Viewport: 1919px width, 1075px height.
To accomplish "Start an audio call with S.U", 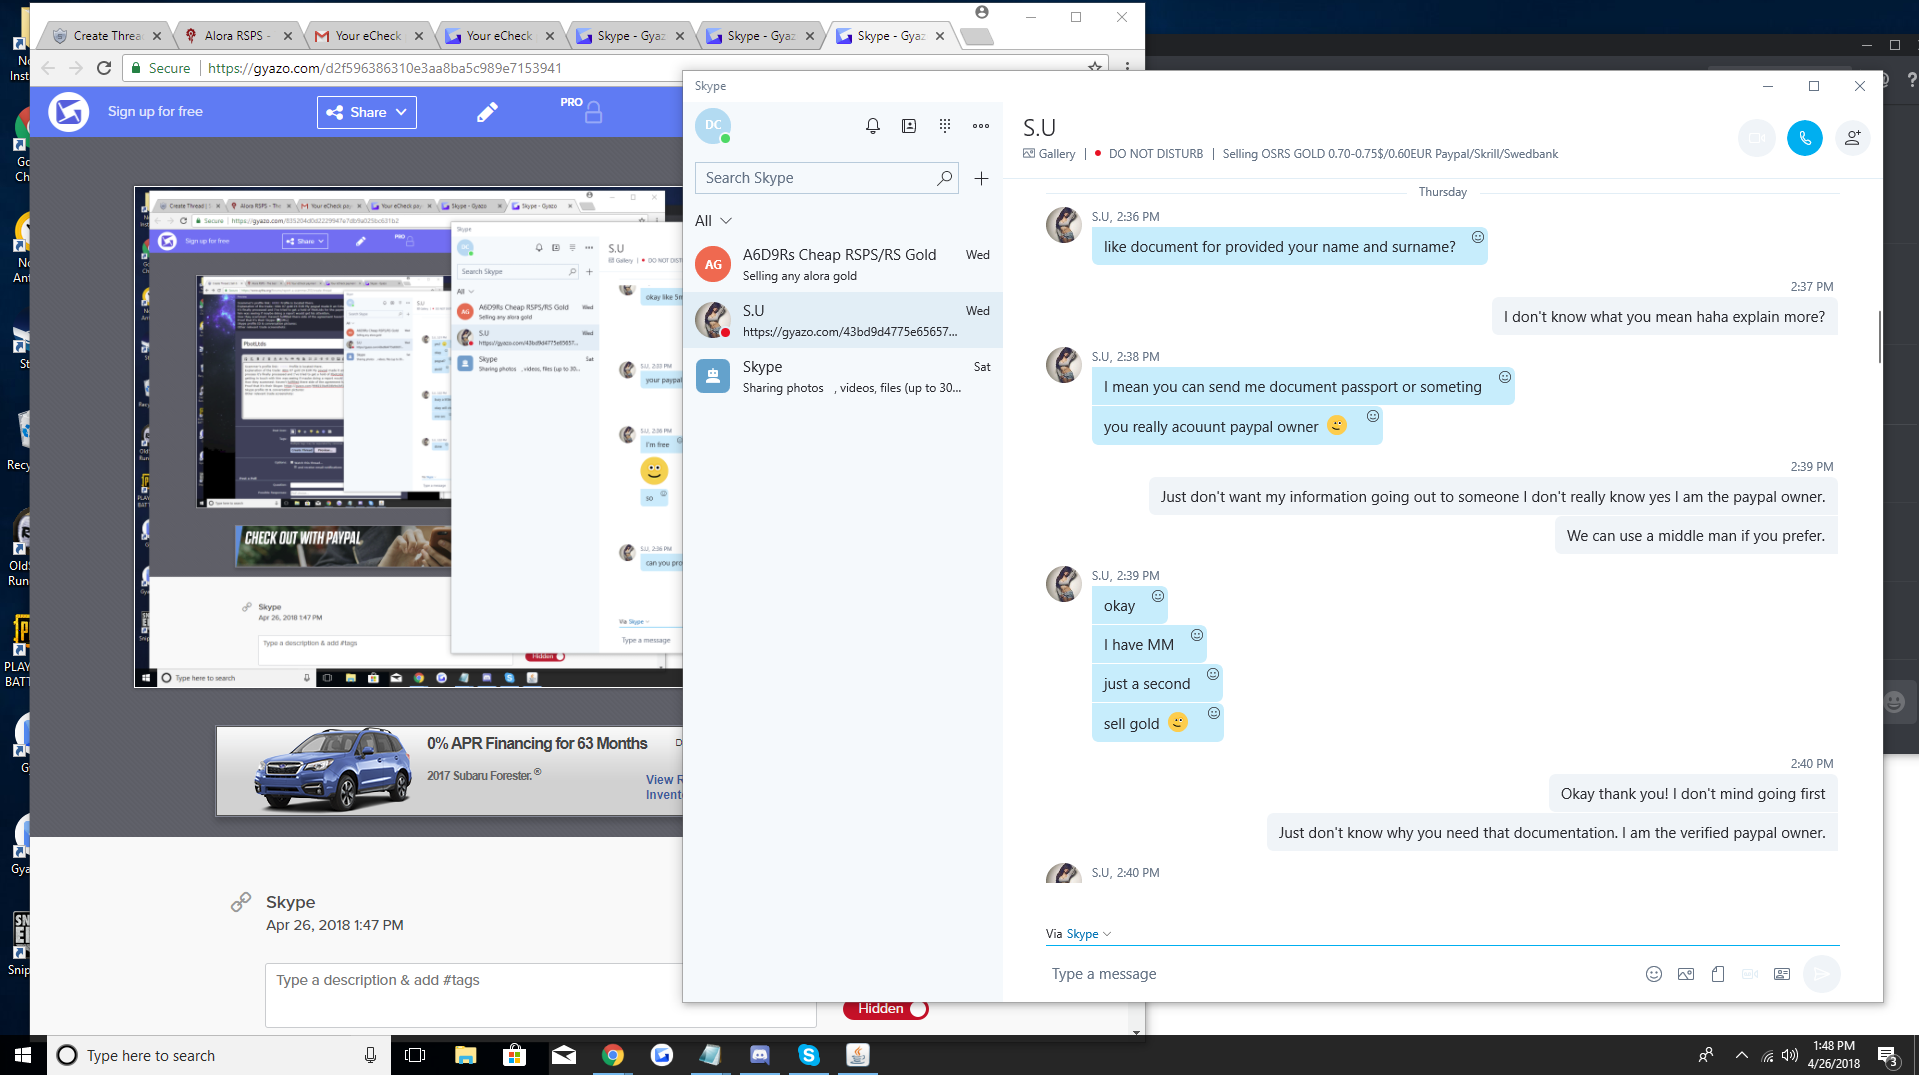I will pos(1805,138).
